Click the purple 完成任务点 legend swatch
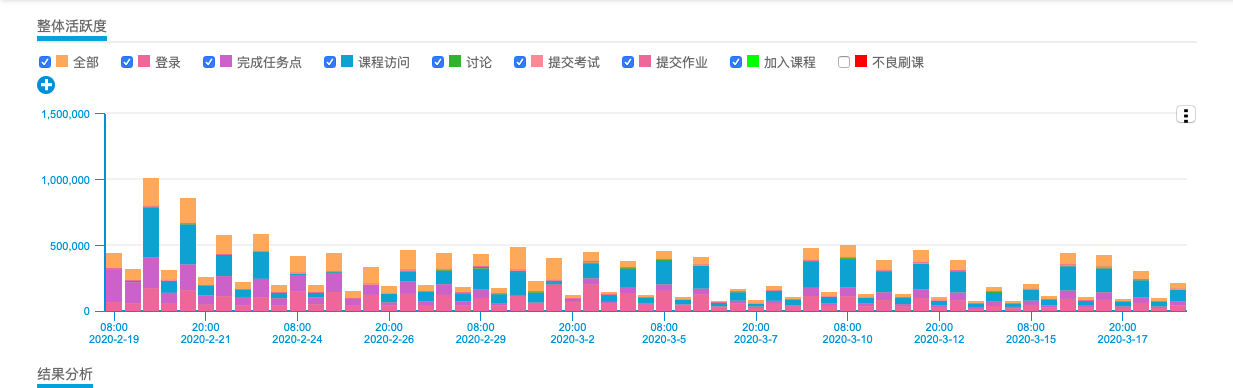The height and width of the screenshot is (388, 1233). coord(226,62)
